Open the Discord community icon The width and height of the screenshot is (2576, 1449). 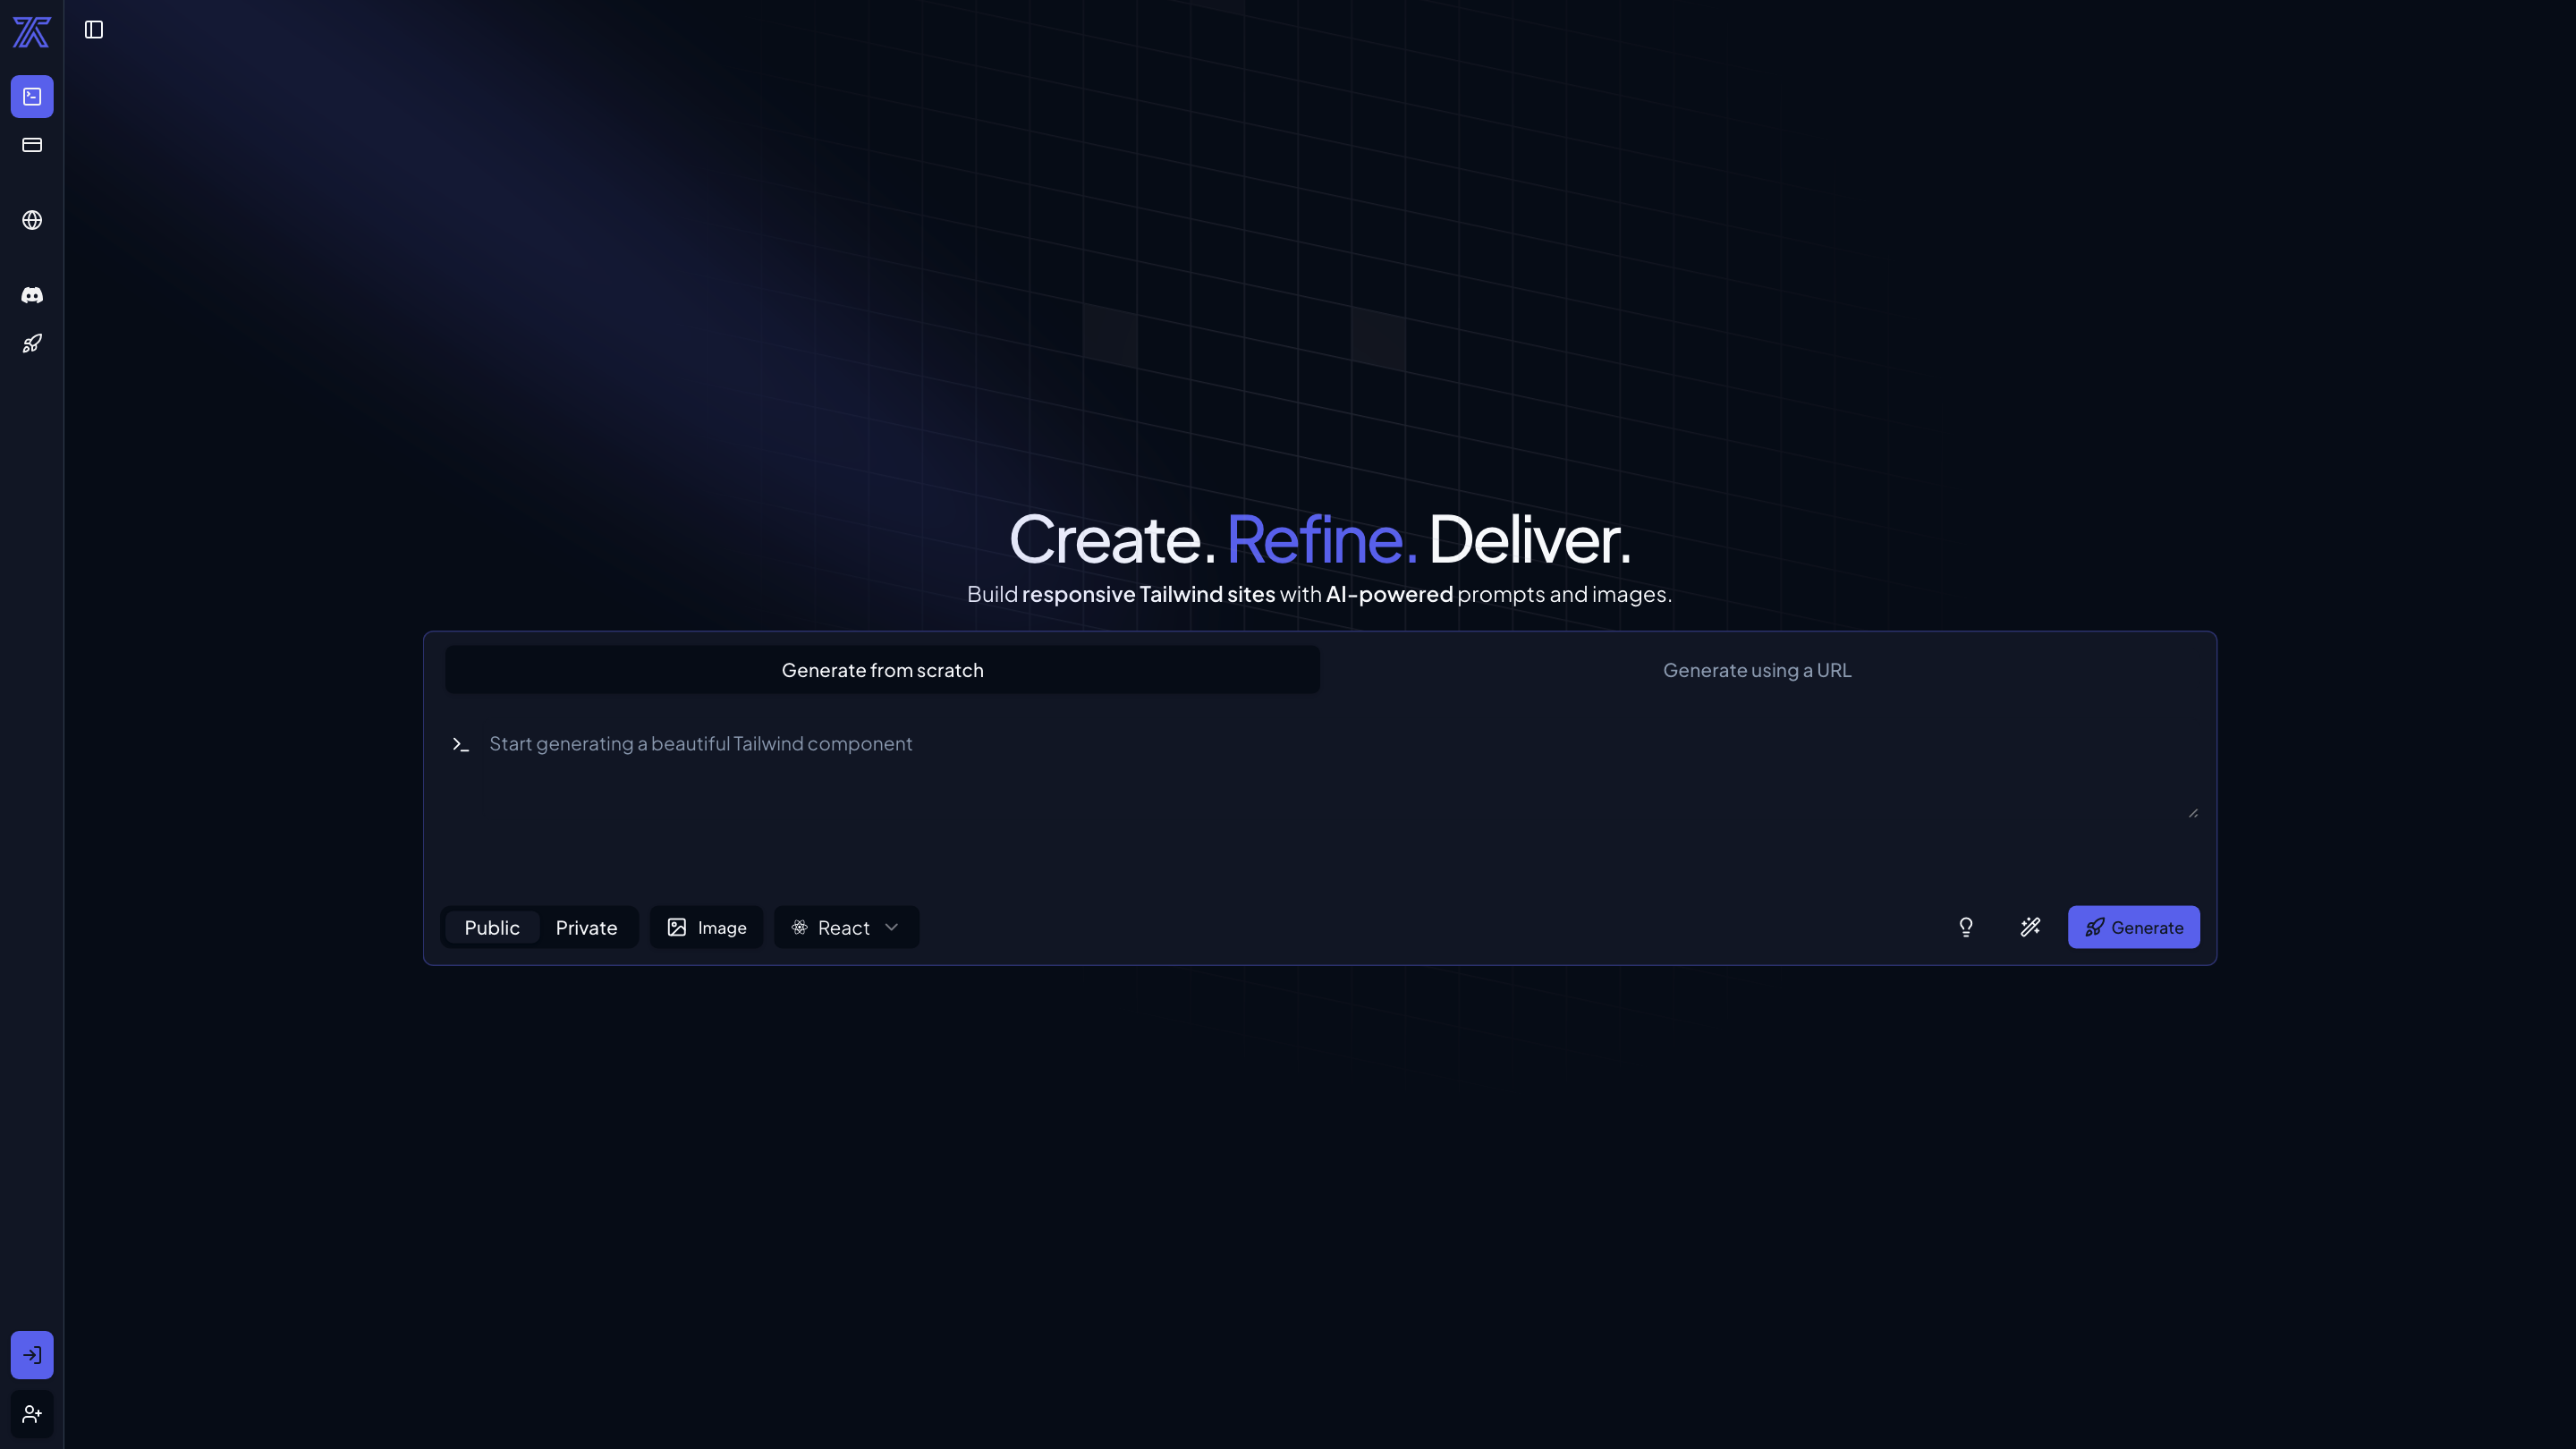coord(32,295)
